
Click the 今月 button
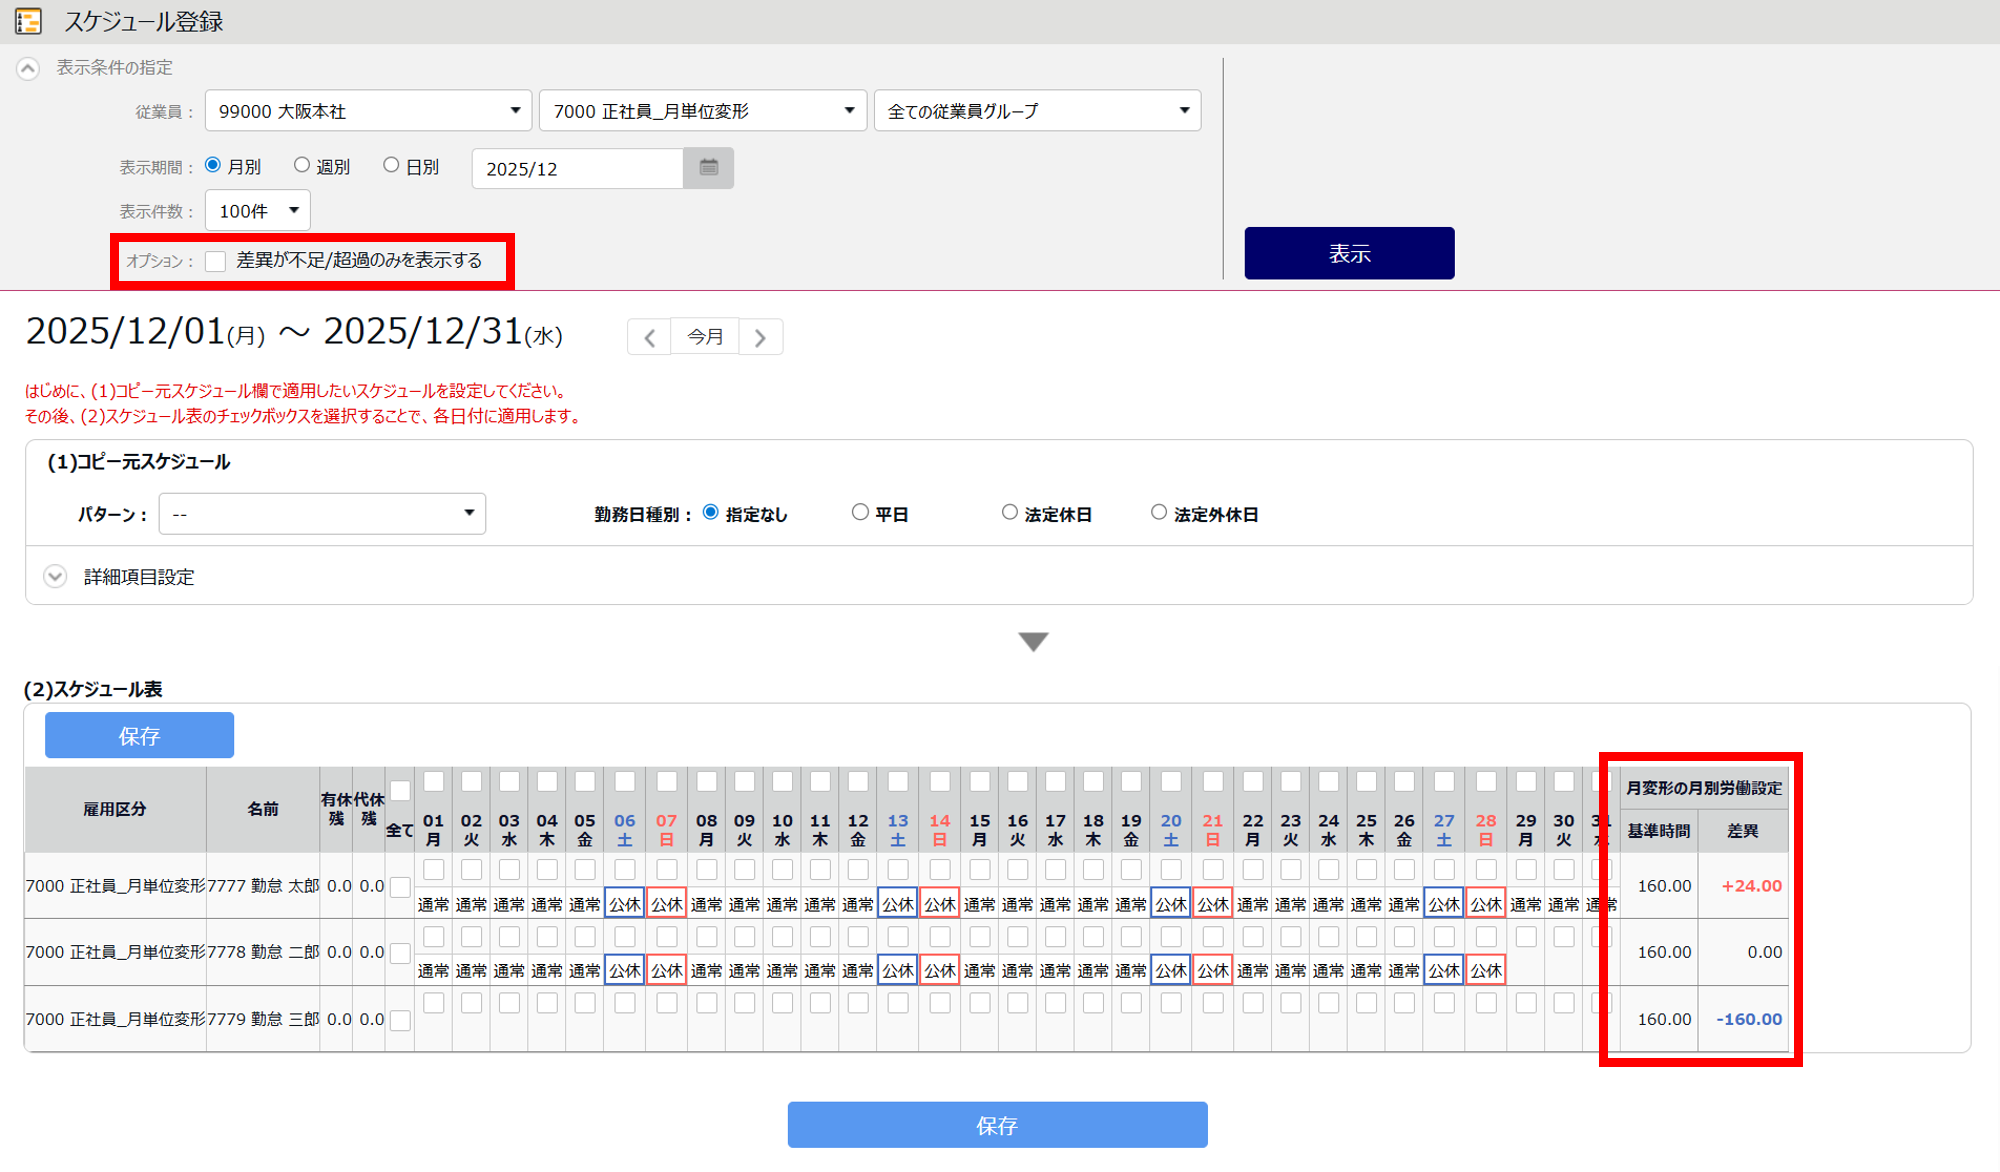705,338
